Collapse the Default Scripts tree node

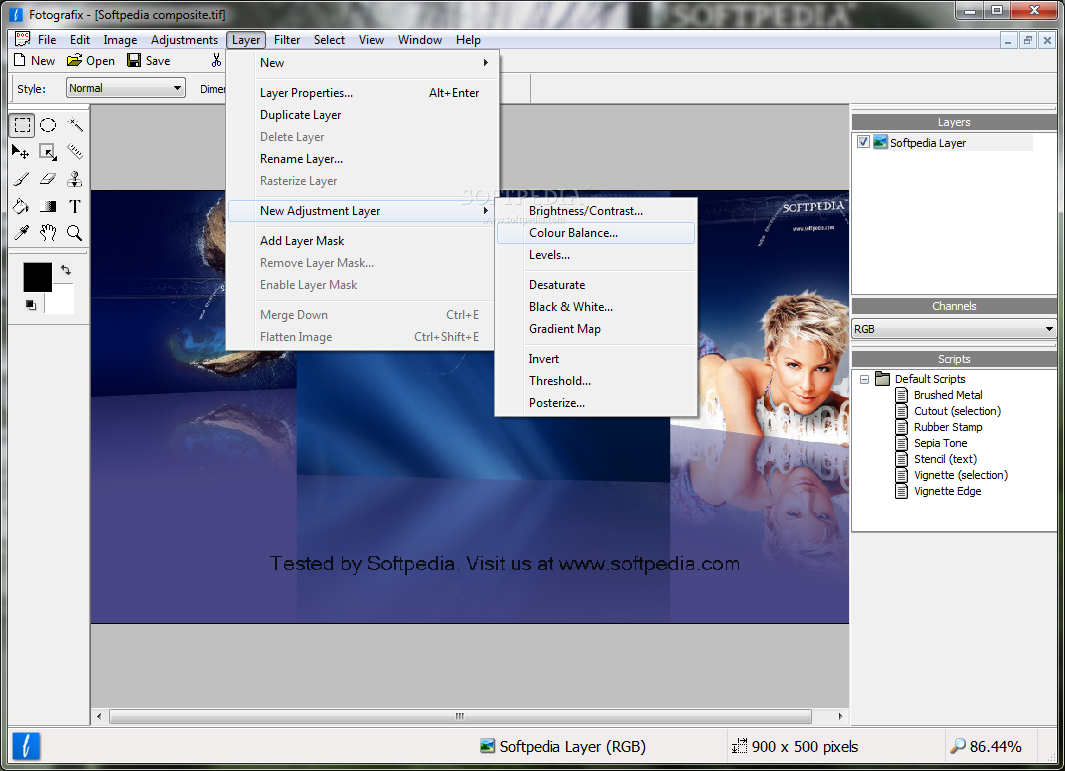(864, 379)
